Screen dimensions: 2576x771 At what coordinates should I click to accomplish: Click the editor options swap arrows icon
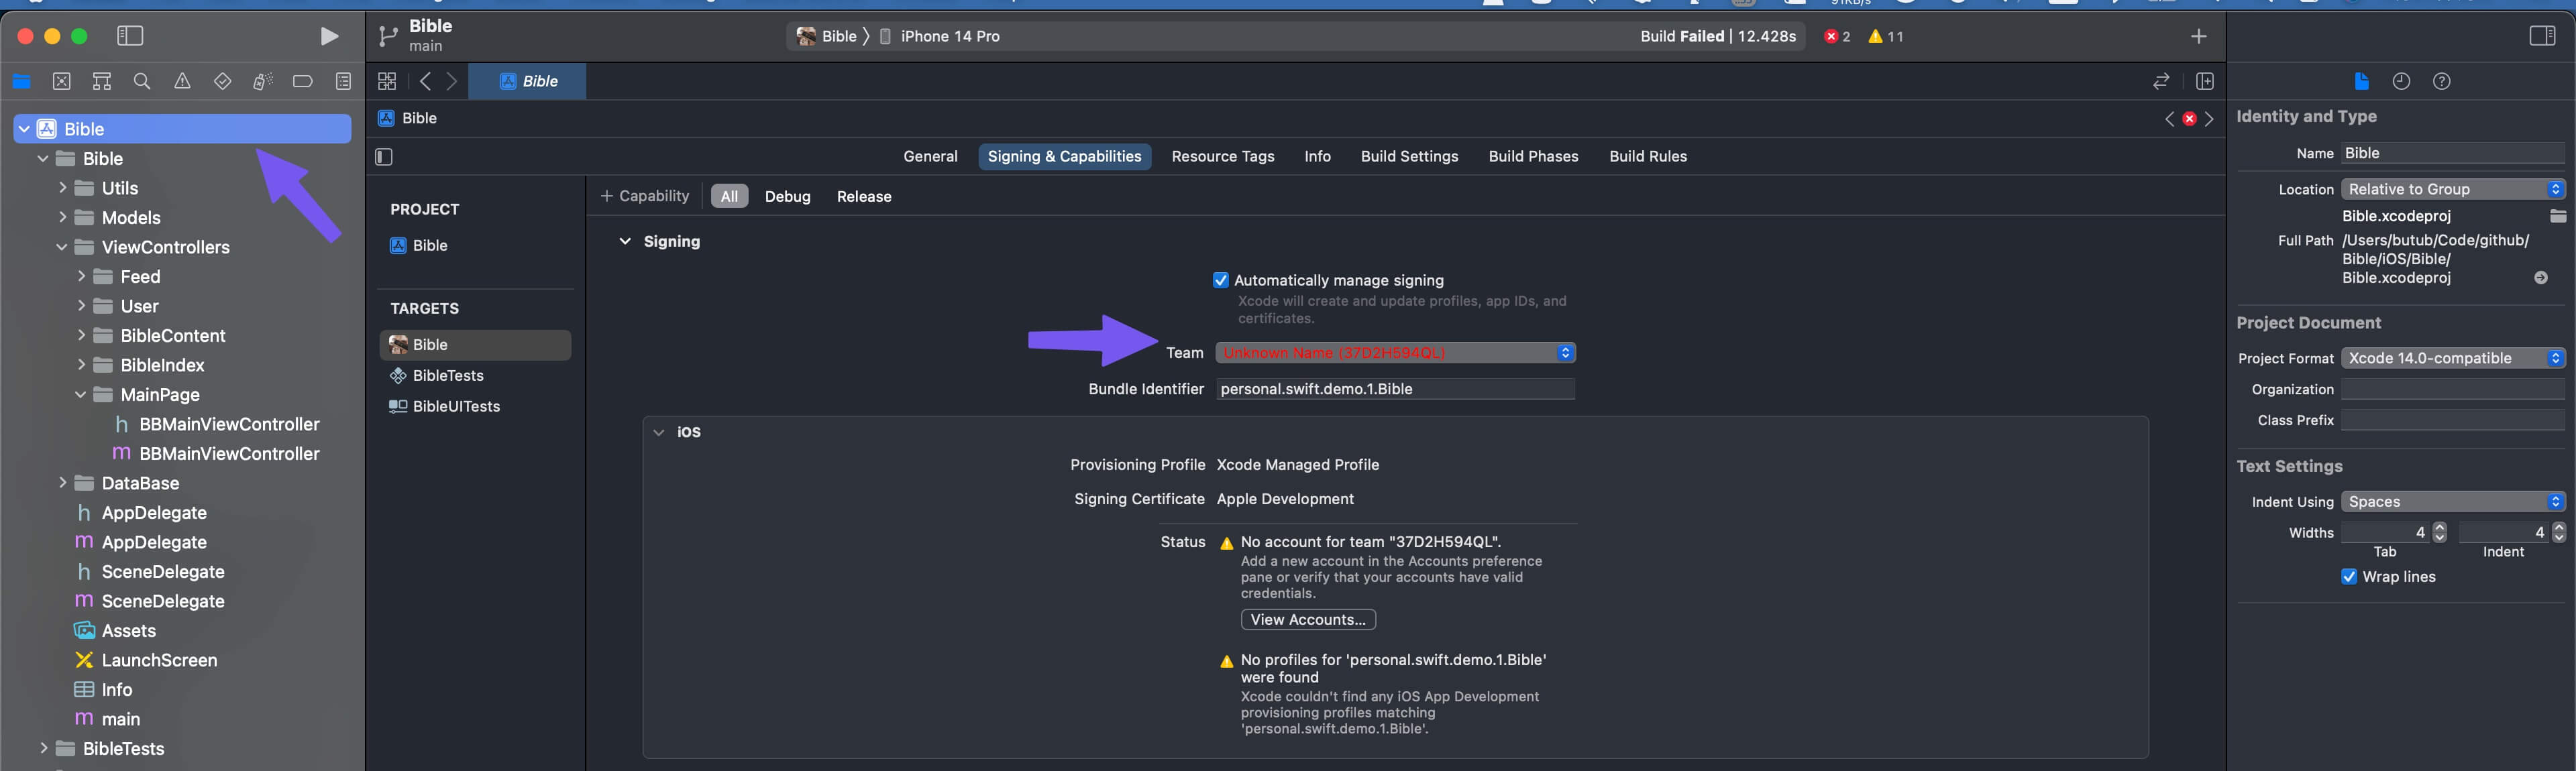point(2161,81)
